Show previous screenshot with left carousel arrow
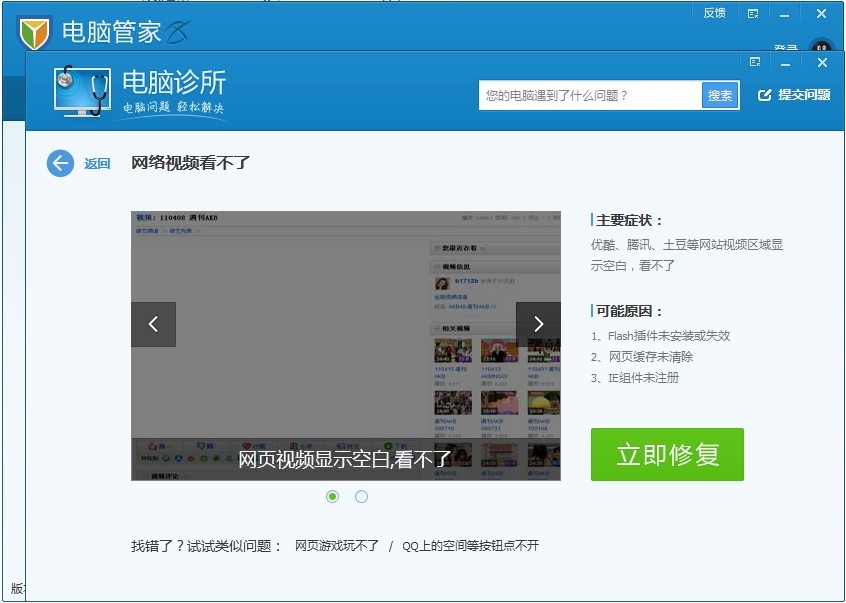Screen dimensions: 846x603 153,324
